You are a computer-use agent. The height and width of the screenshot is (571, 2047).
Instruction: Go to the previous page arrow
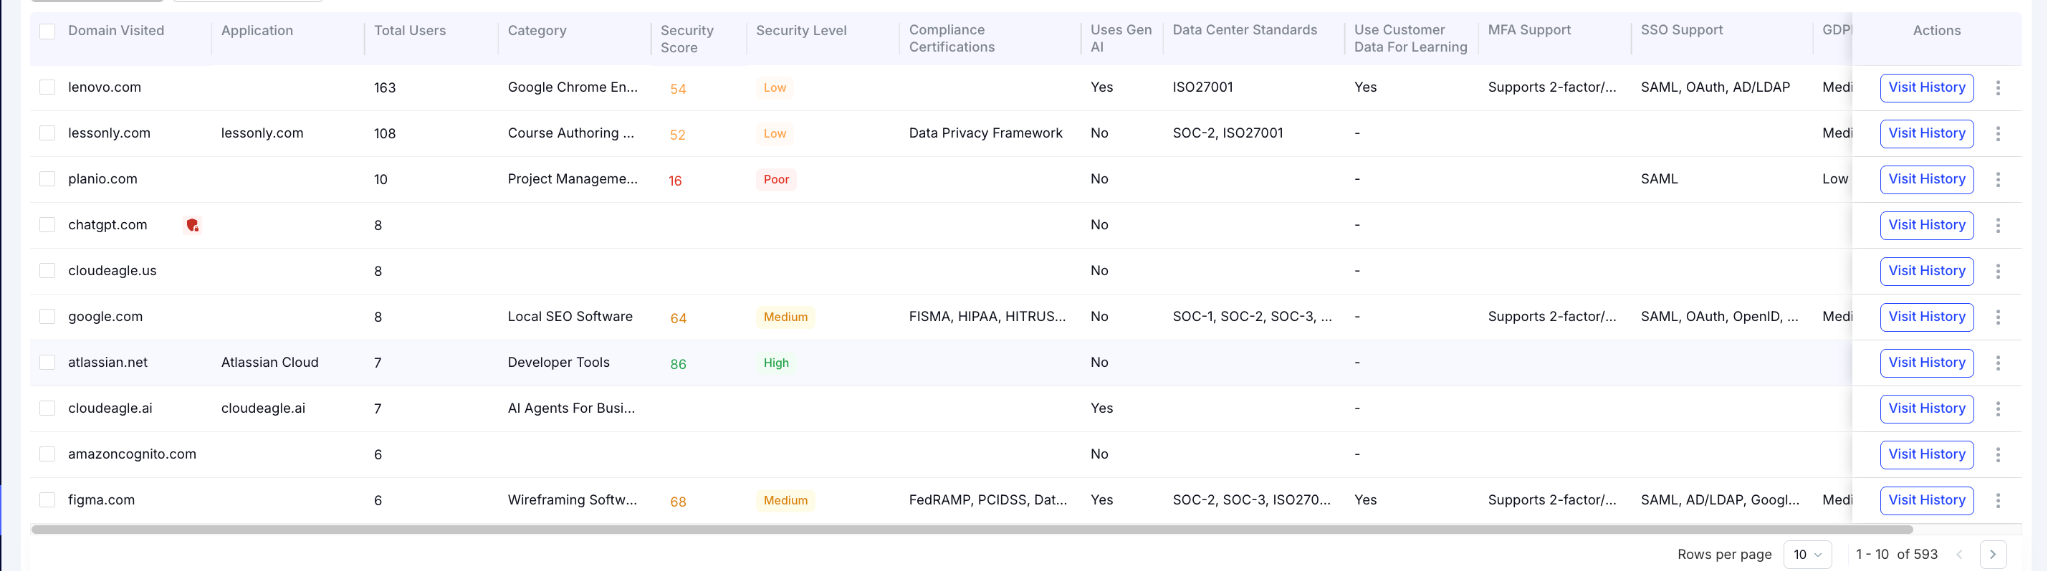click(1960, 554)
